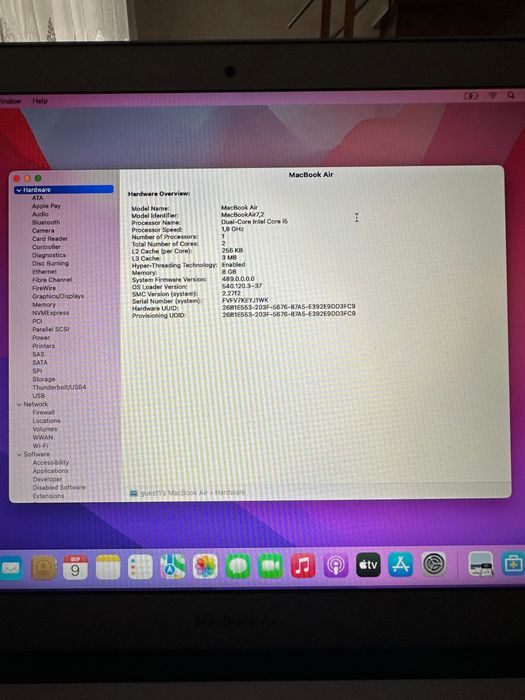Select Fibre Channel in the sidebar
This screenshot has width=525, height=700.
pyautogui.click(x=52, y=279)
